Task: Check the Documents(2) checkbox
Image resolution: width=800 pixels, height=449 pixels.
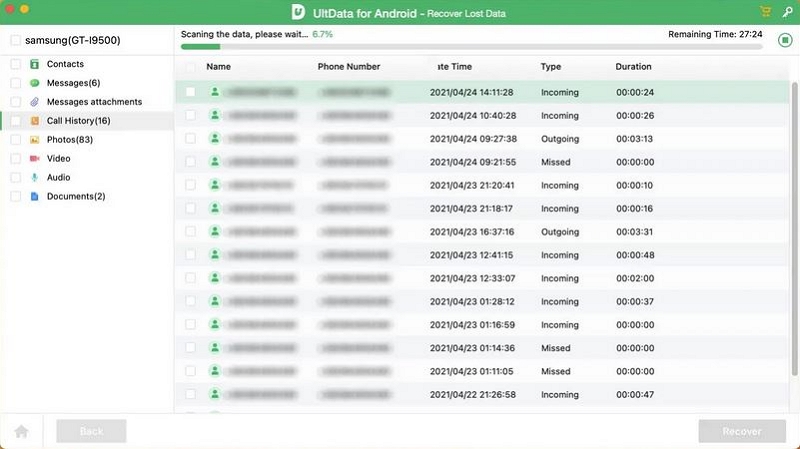Action: (x=15, y=196)
